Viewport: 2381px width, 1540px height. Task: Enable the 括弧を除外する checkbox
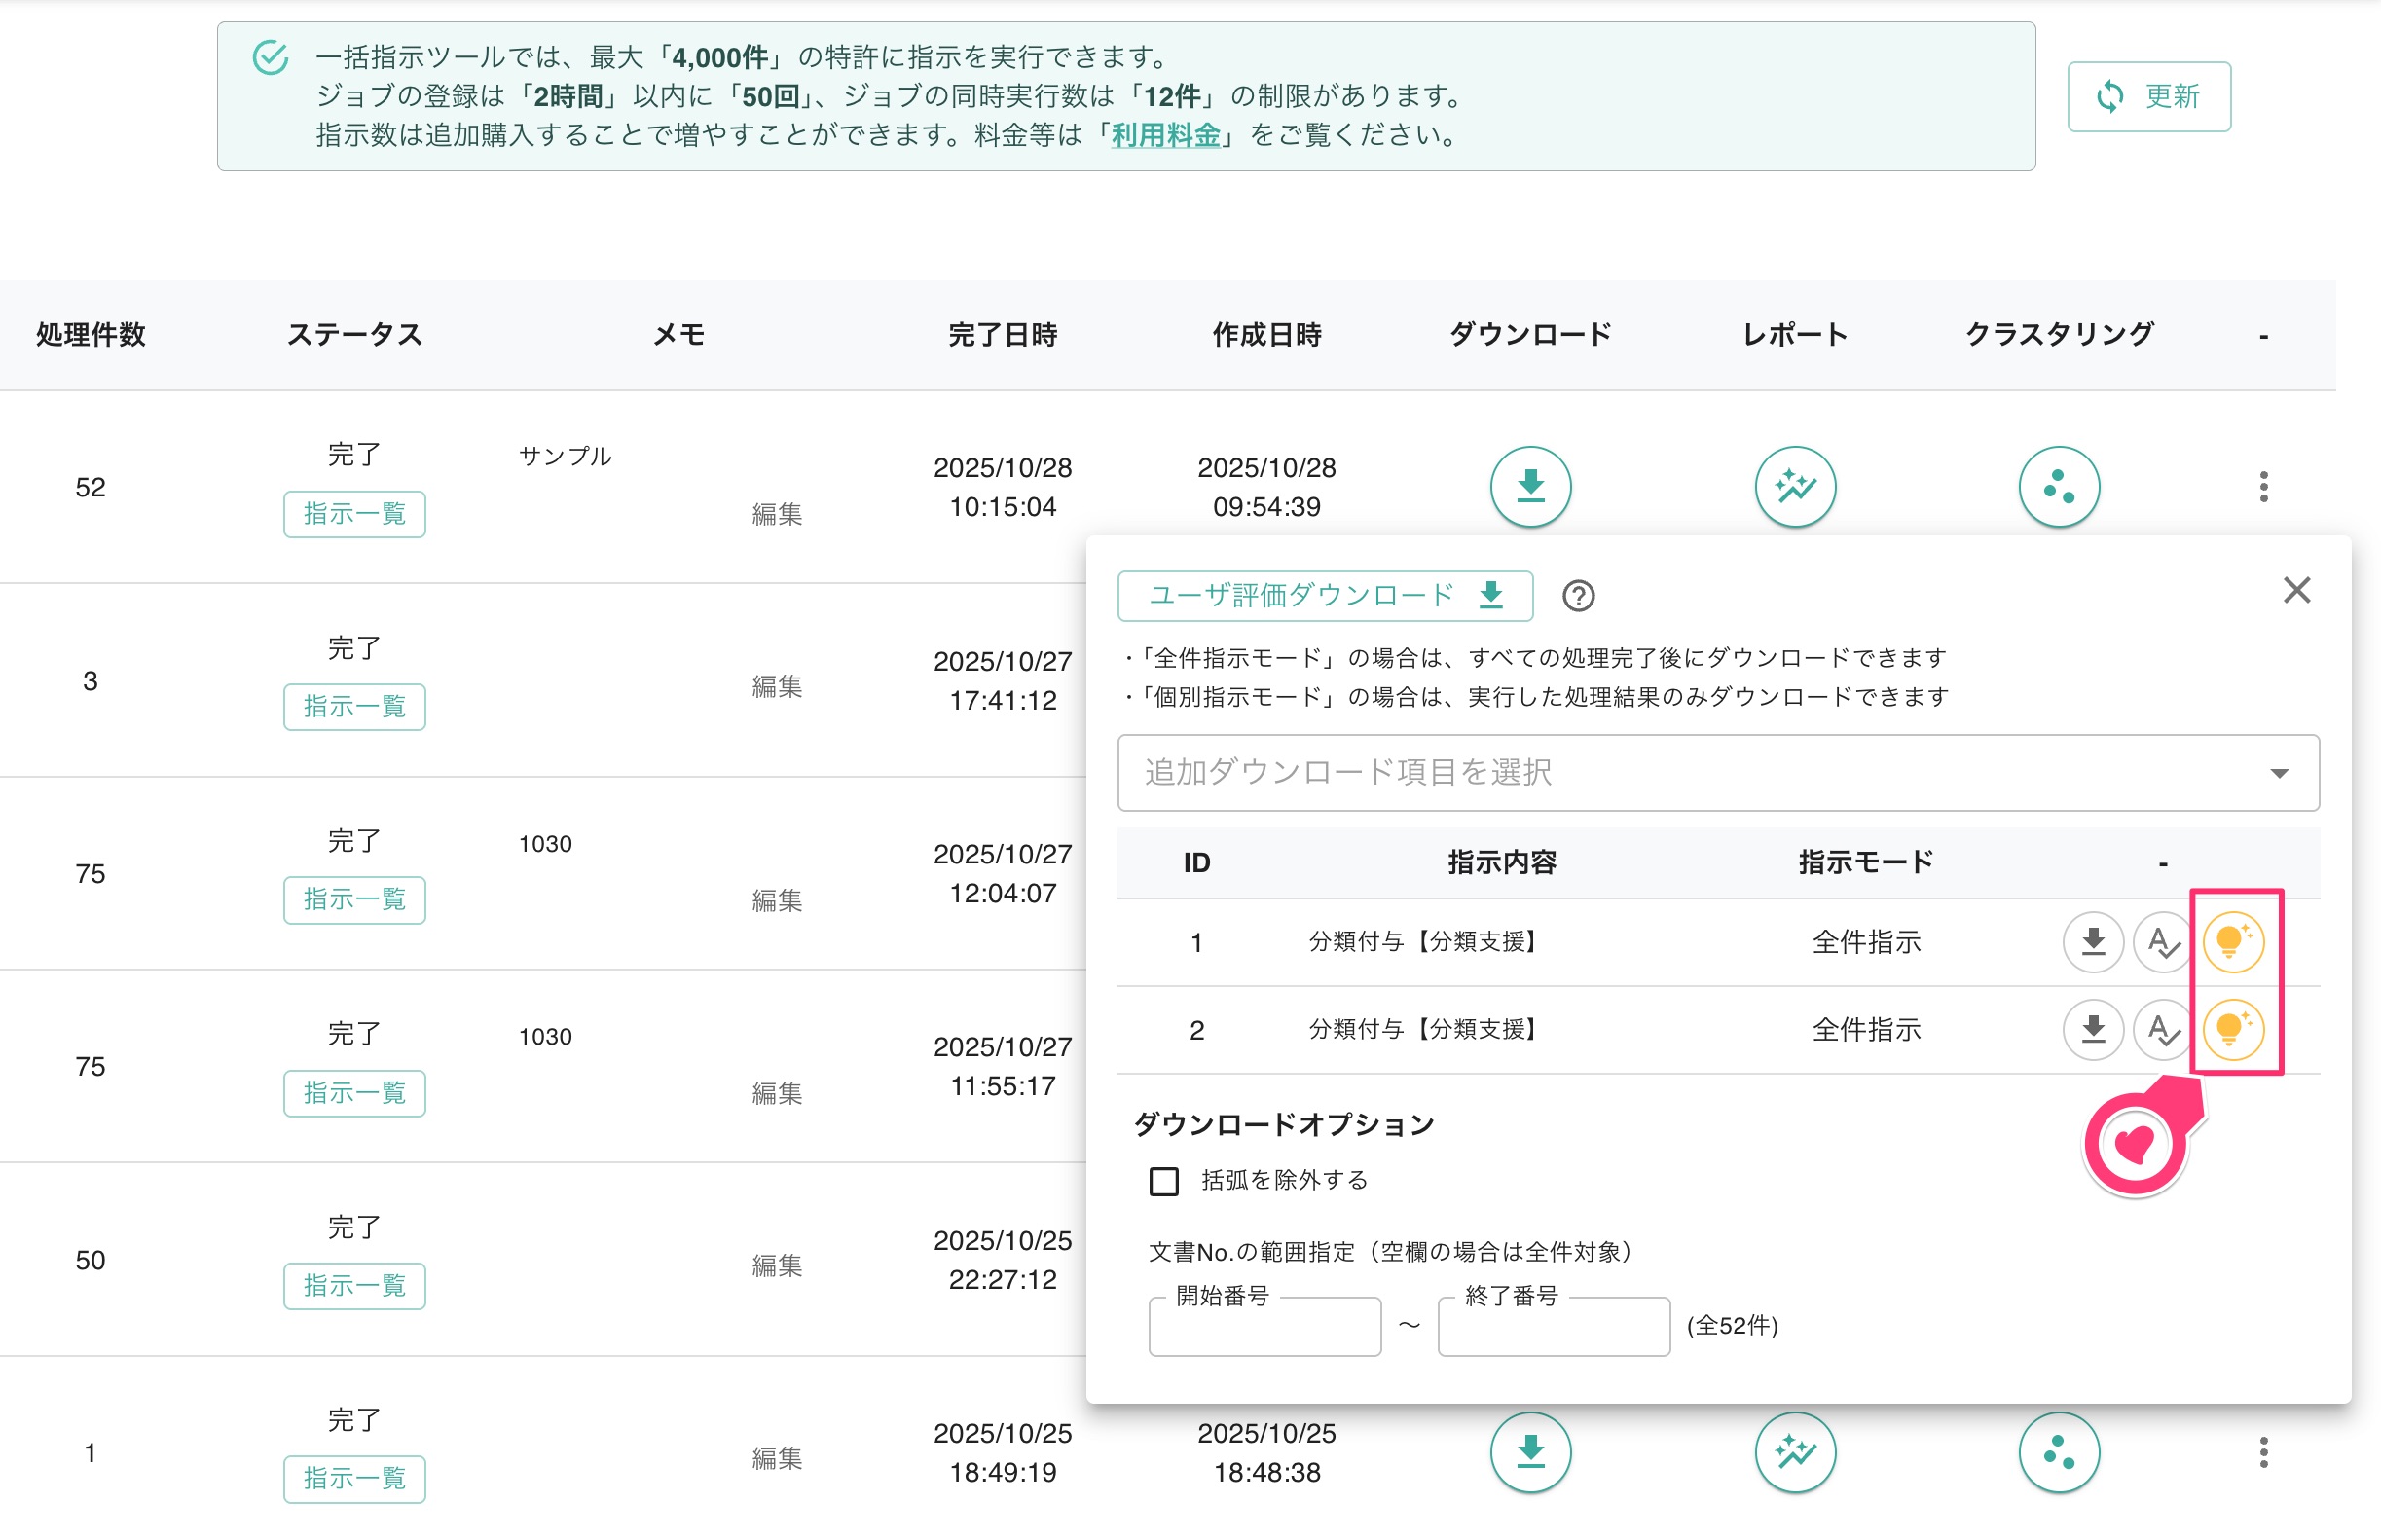pyautogui.click(x=1164, y=1181)
